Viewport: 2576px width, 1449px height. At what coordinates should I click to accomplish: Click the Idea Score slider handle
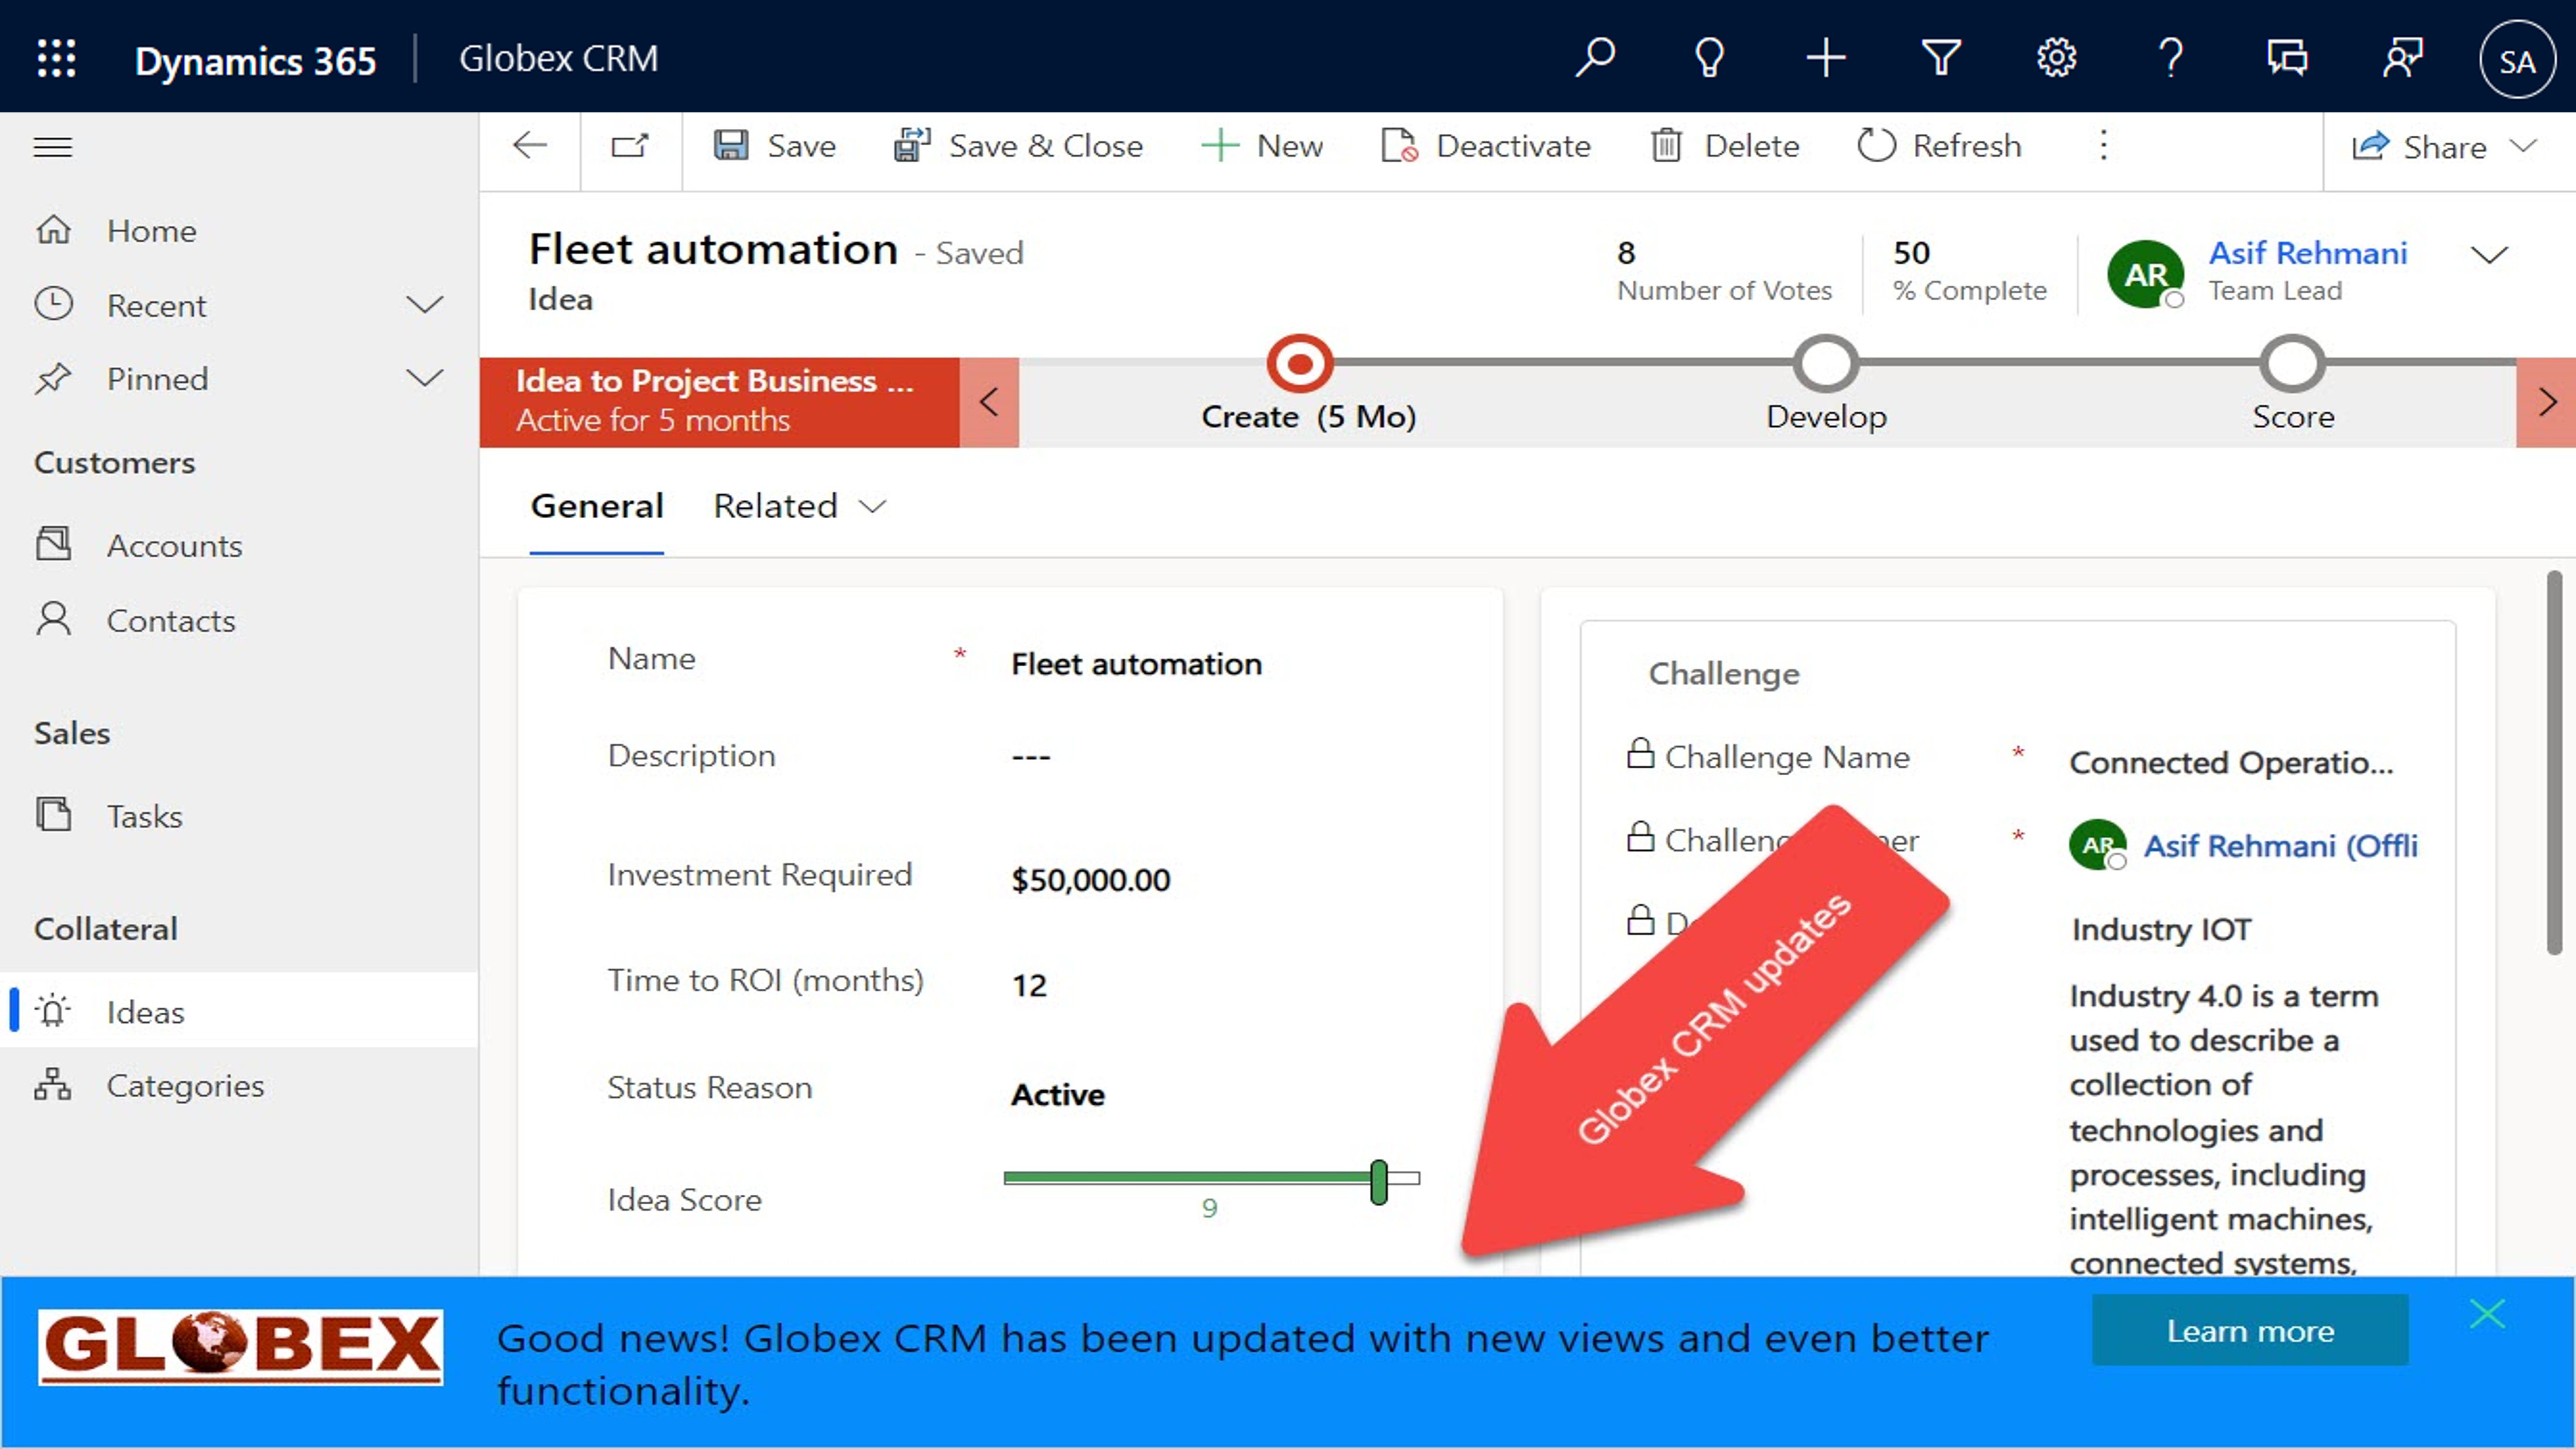[1379, 1182]
